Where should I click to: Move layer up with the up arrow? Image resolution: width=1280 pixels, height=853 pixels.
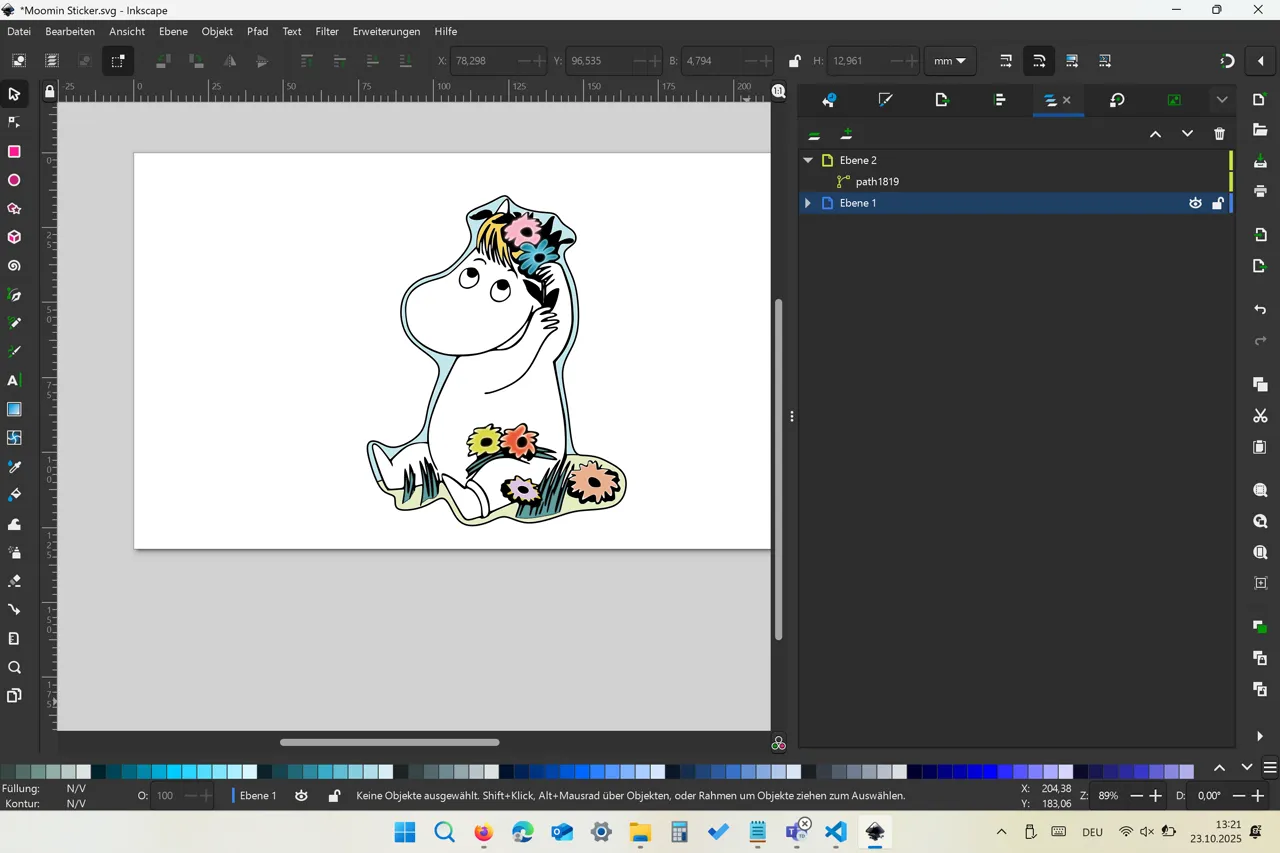pos(1155,134)
